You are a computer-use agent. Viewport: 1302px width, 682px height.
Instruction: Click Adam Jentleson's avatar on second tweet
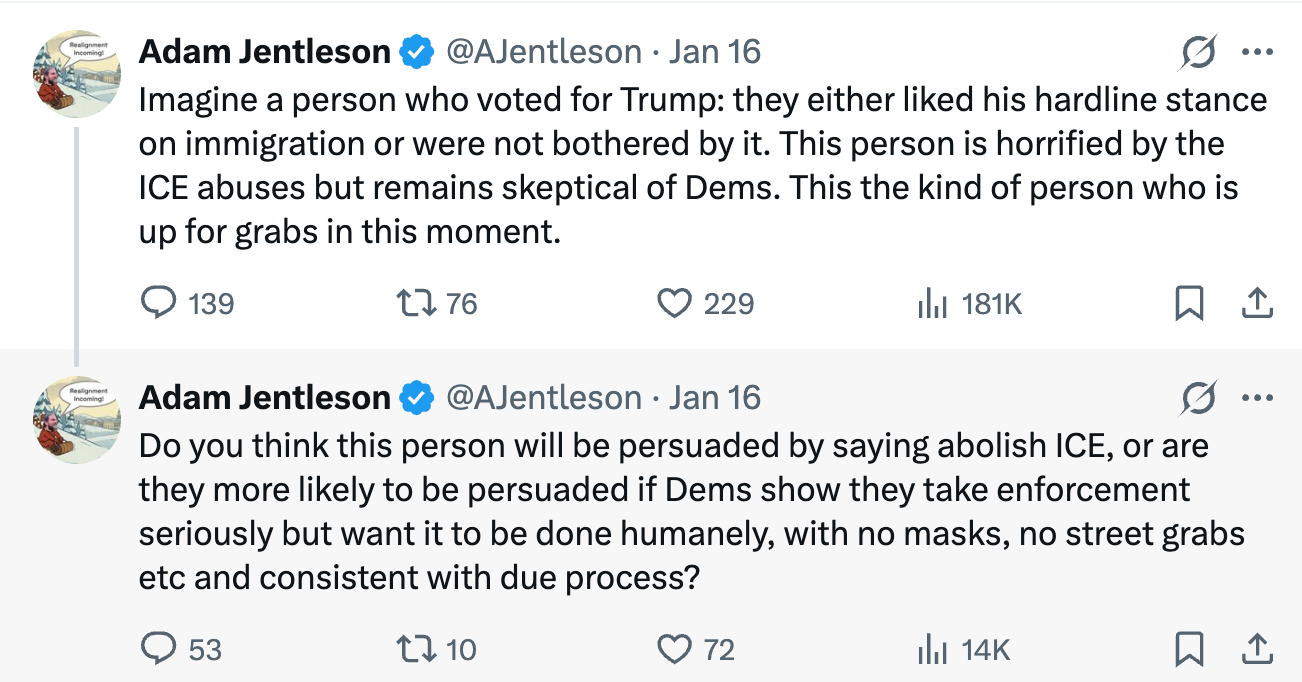[77, 420]
